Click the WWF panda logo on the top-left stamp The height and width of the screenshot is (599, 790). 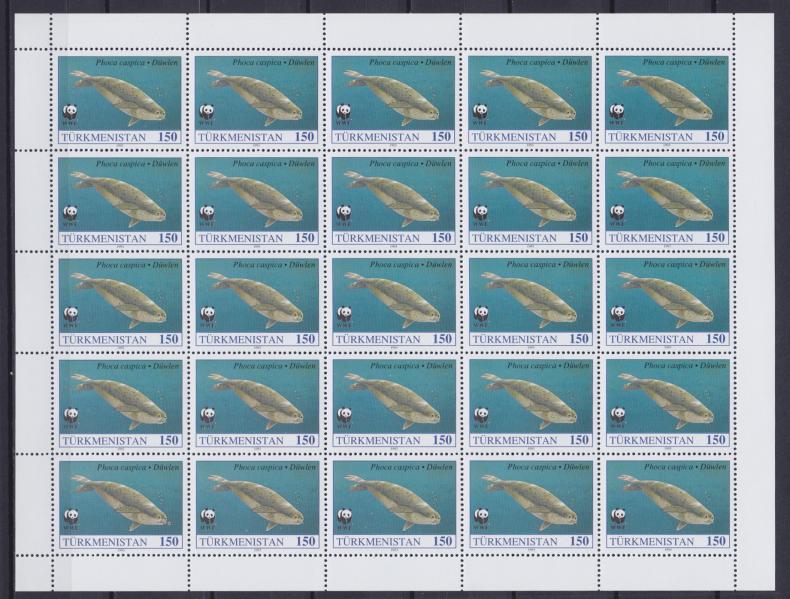point(69,112)
